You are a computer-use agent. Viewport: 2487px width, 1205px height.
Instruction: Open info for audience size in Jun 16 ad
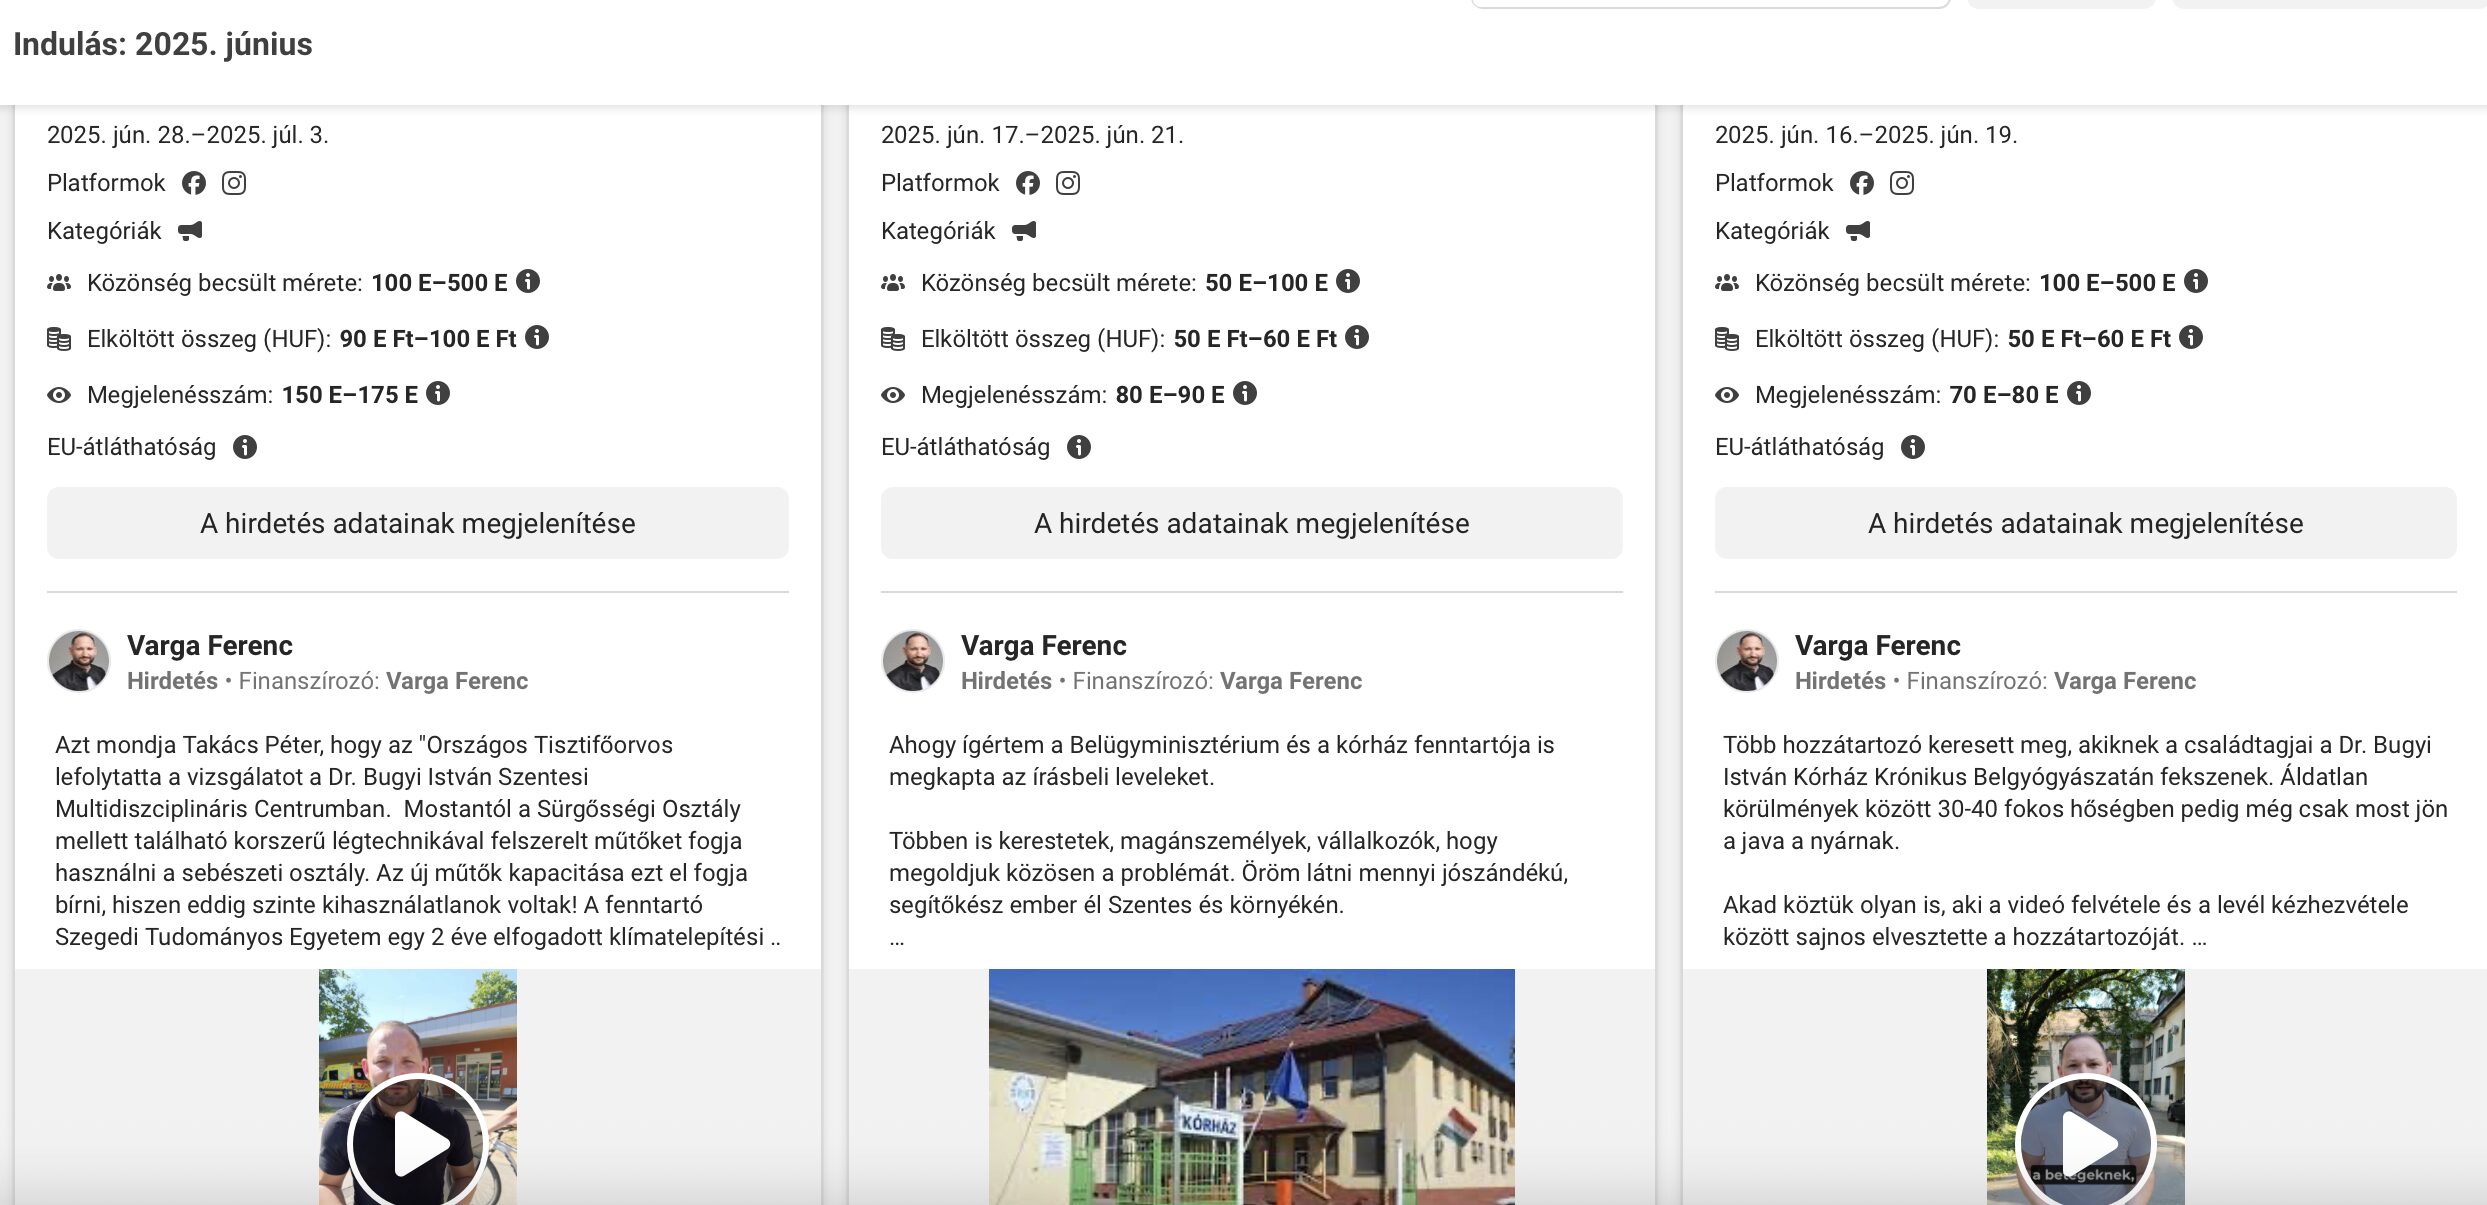2196,281
